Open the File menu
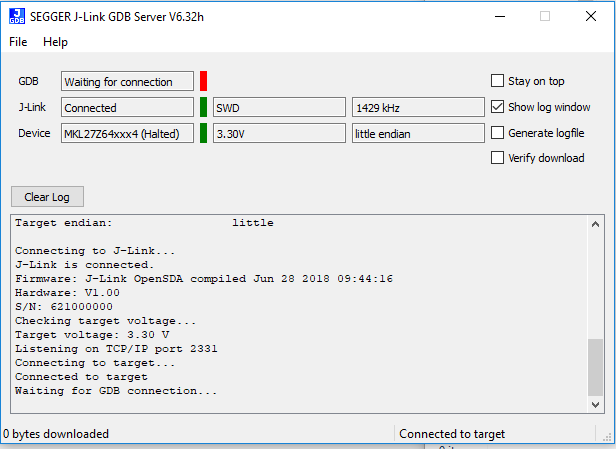The height and width of the screenshot is (449, 616). [19, 42]
